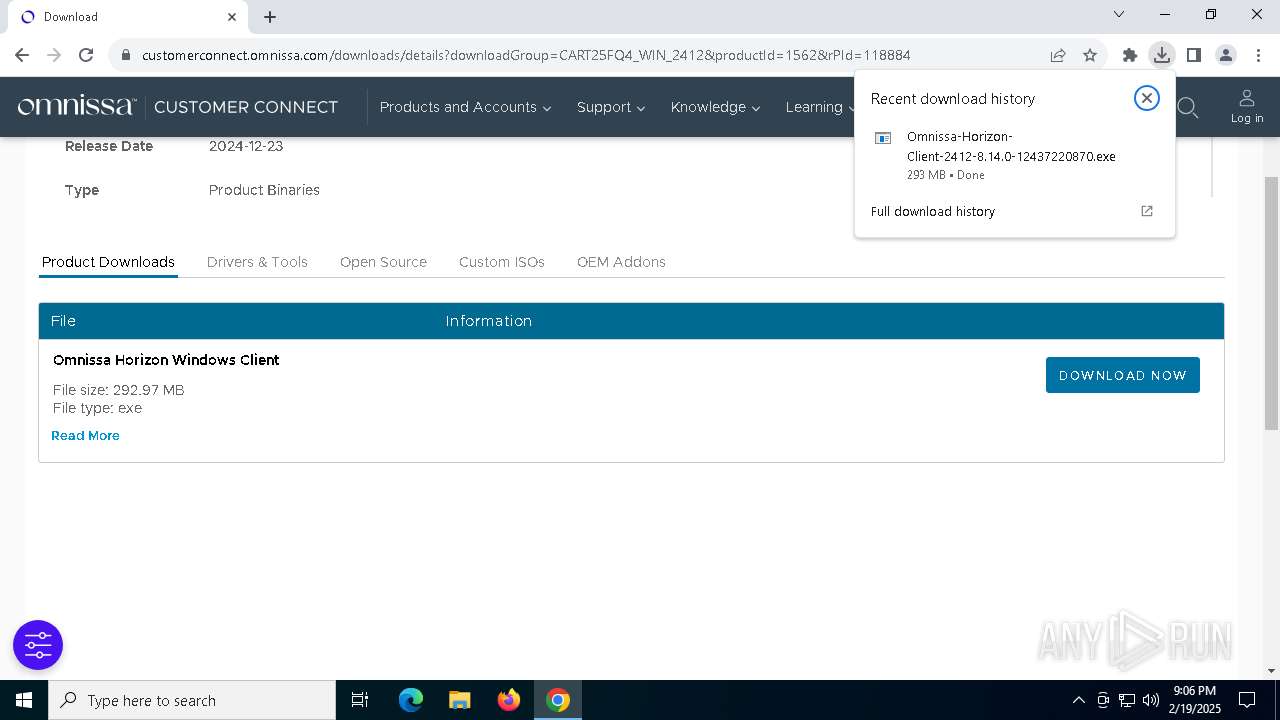Click the site lock icon
Image resolution: width=1280 pixels, height=720 pixels.
(x=126, y=55)
